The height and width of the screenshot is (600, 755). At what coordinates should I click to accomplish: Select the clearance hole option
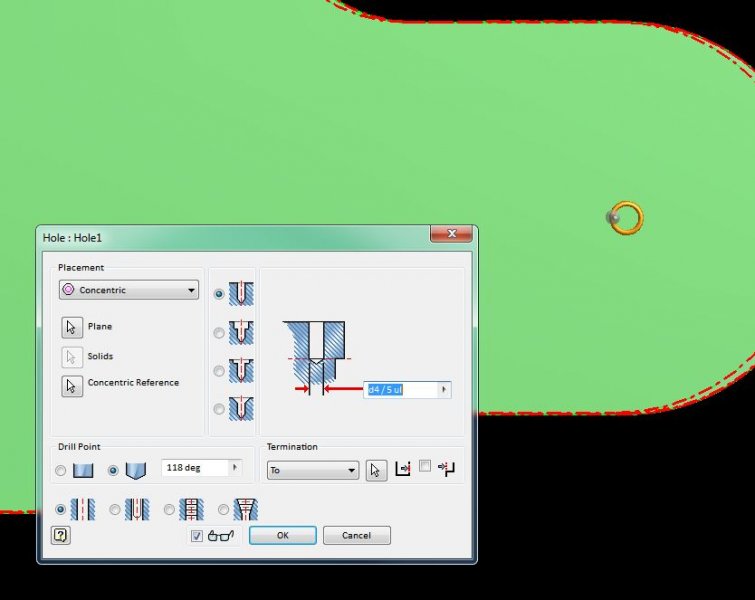click(x=115, y=509)
